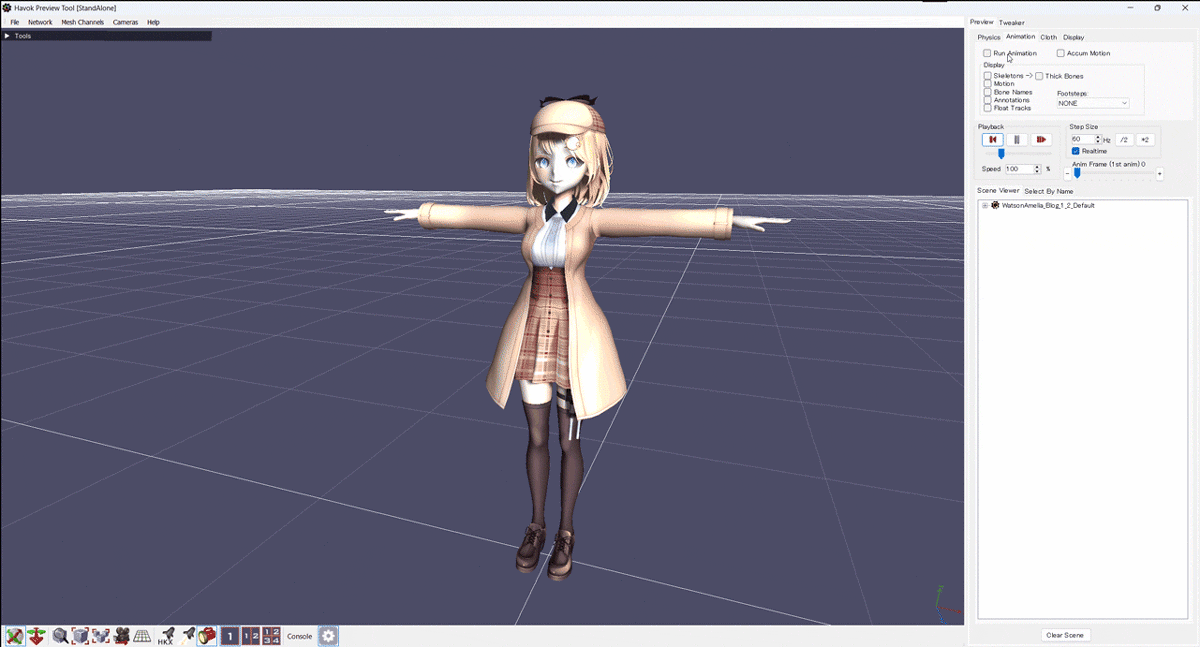Viewport: 1200px width, 647px height.
Task: Click the Anim Frame slider handle
Action: (x=1077, y=173)
